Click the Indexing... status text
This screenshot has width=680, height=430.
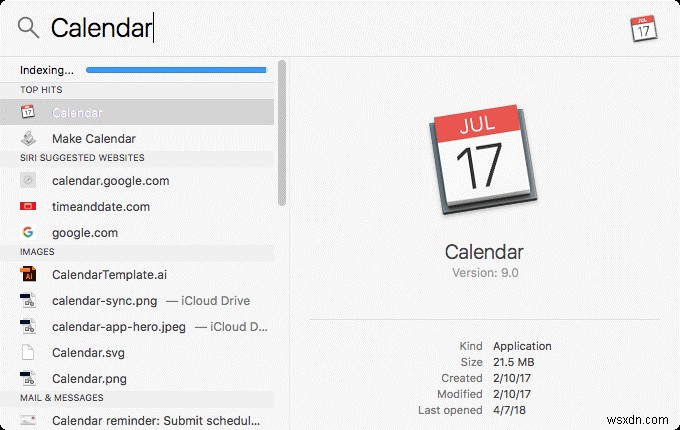pyautogui.click(x=46, y=70)
